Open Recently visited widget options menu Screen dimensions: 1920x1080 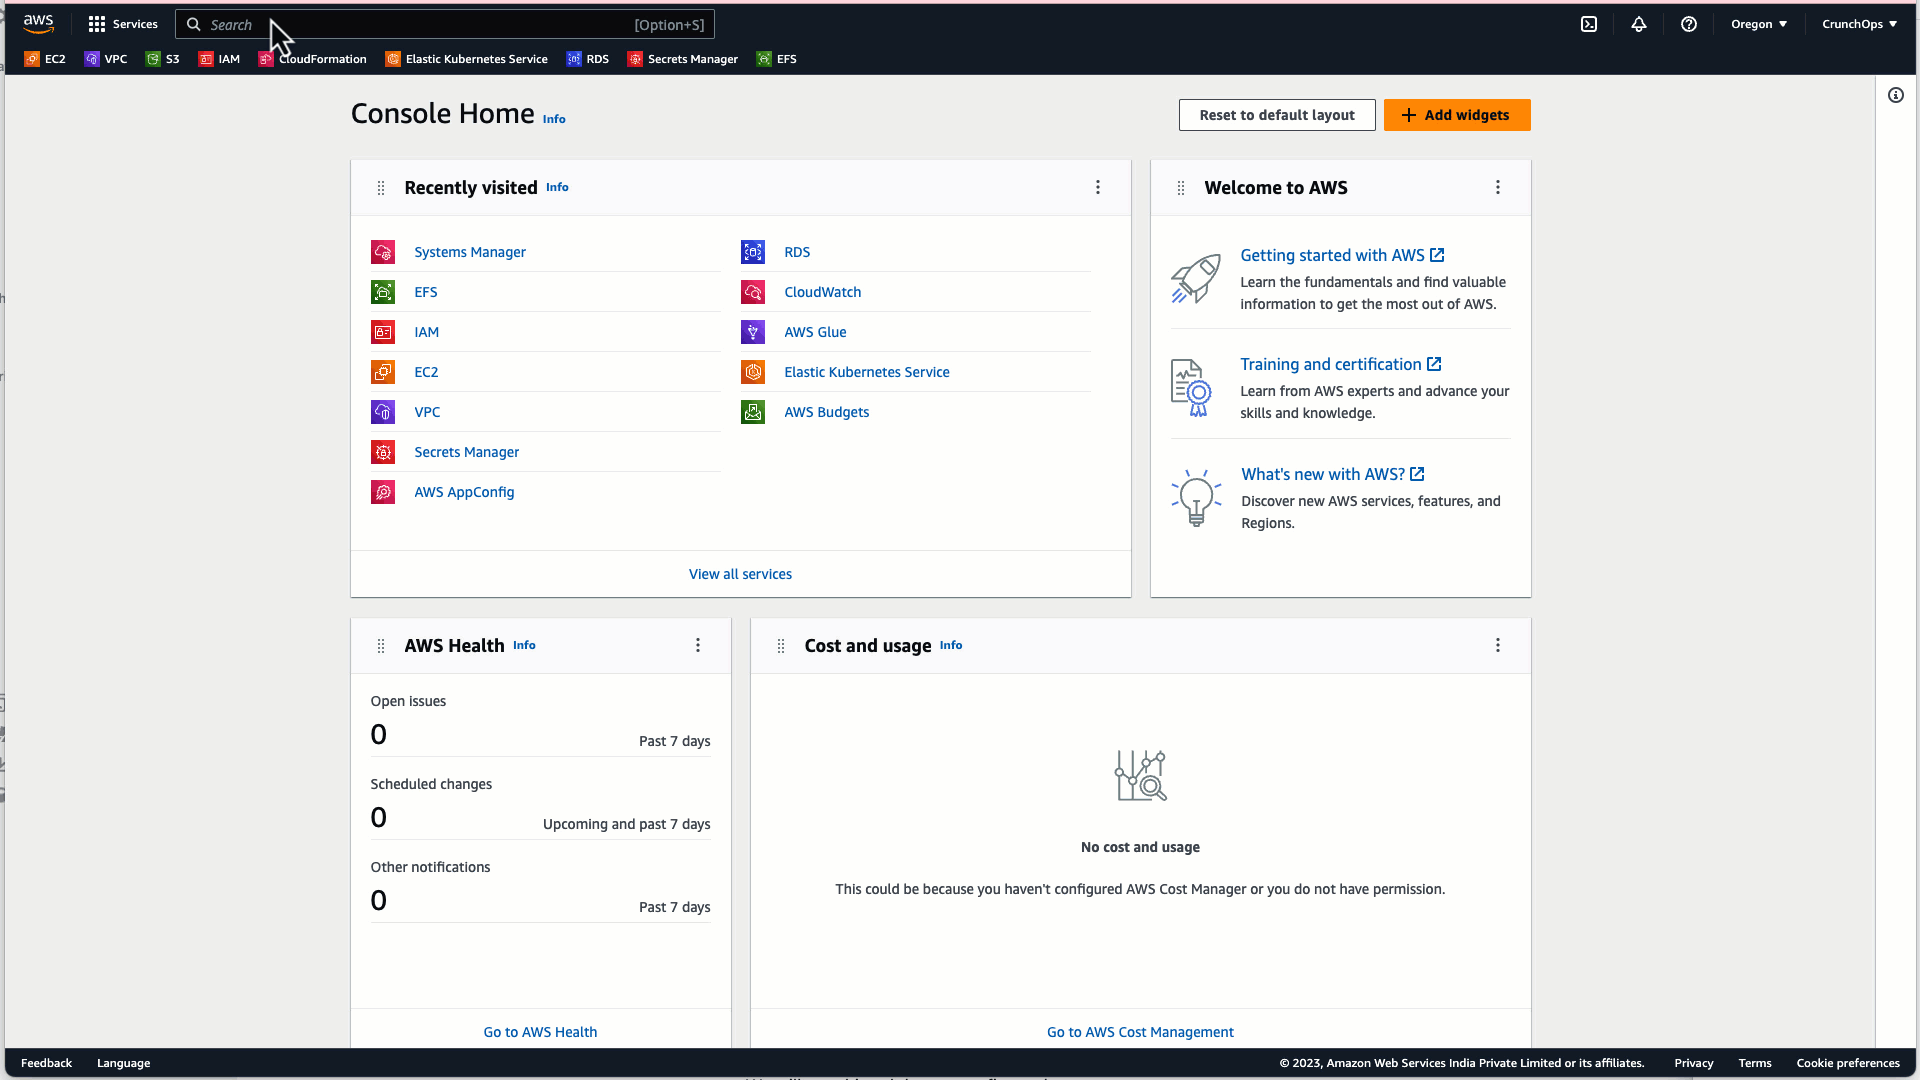1098,187
